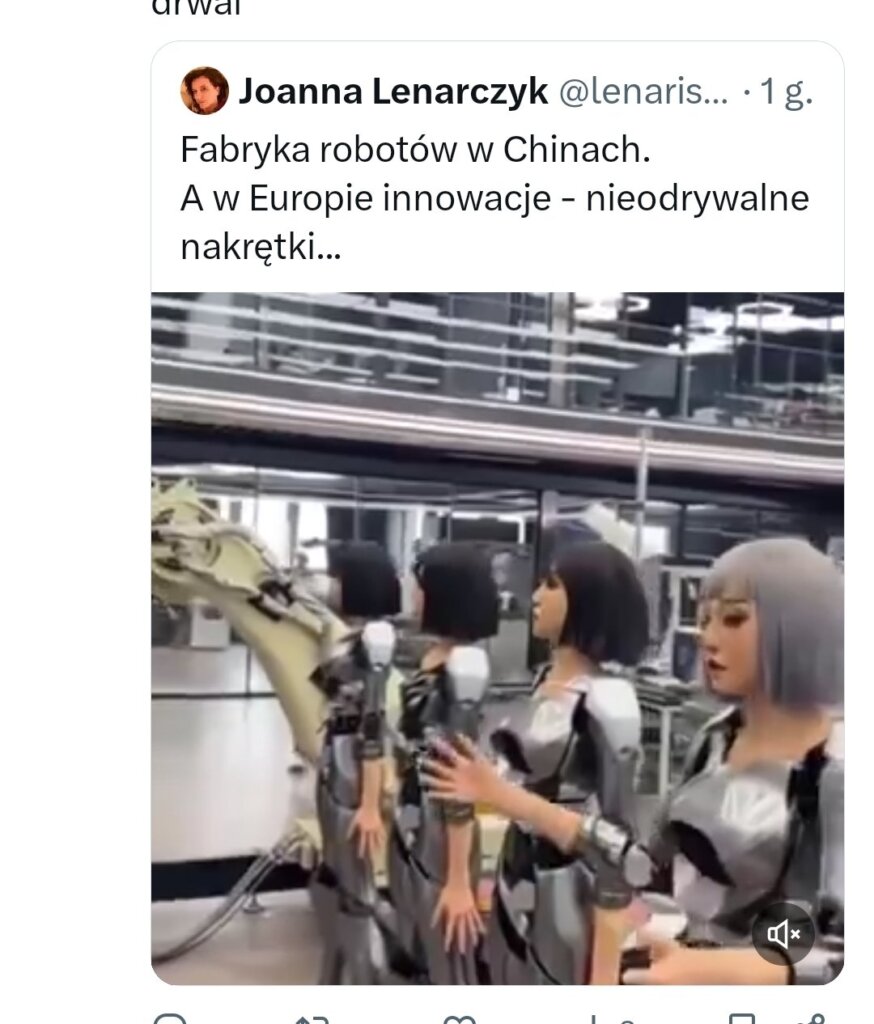Open Joanna Lenarczyk's profile avatar
874x1024 pixels.
coord(204,91)
